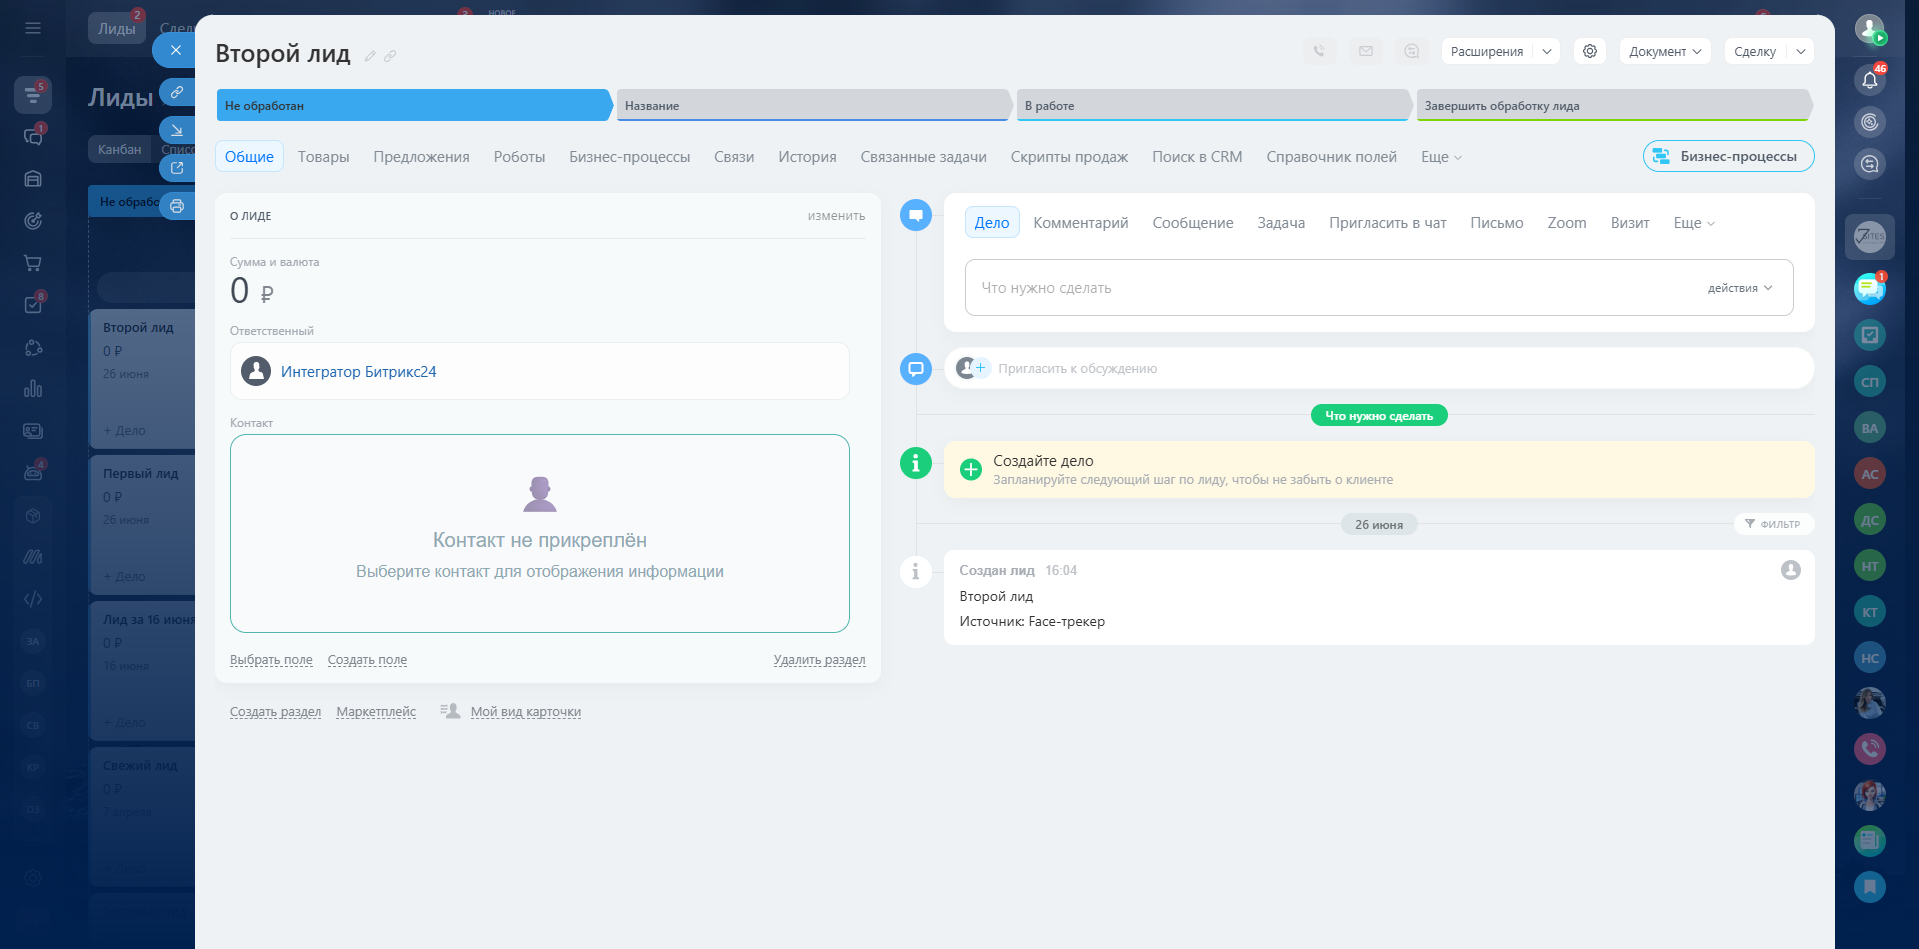
Task: Open card settings gear icon
Action: 1589,51
